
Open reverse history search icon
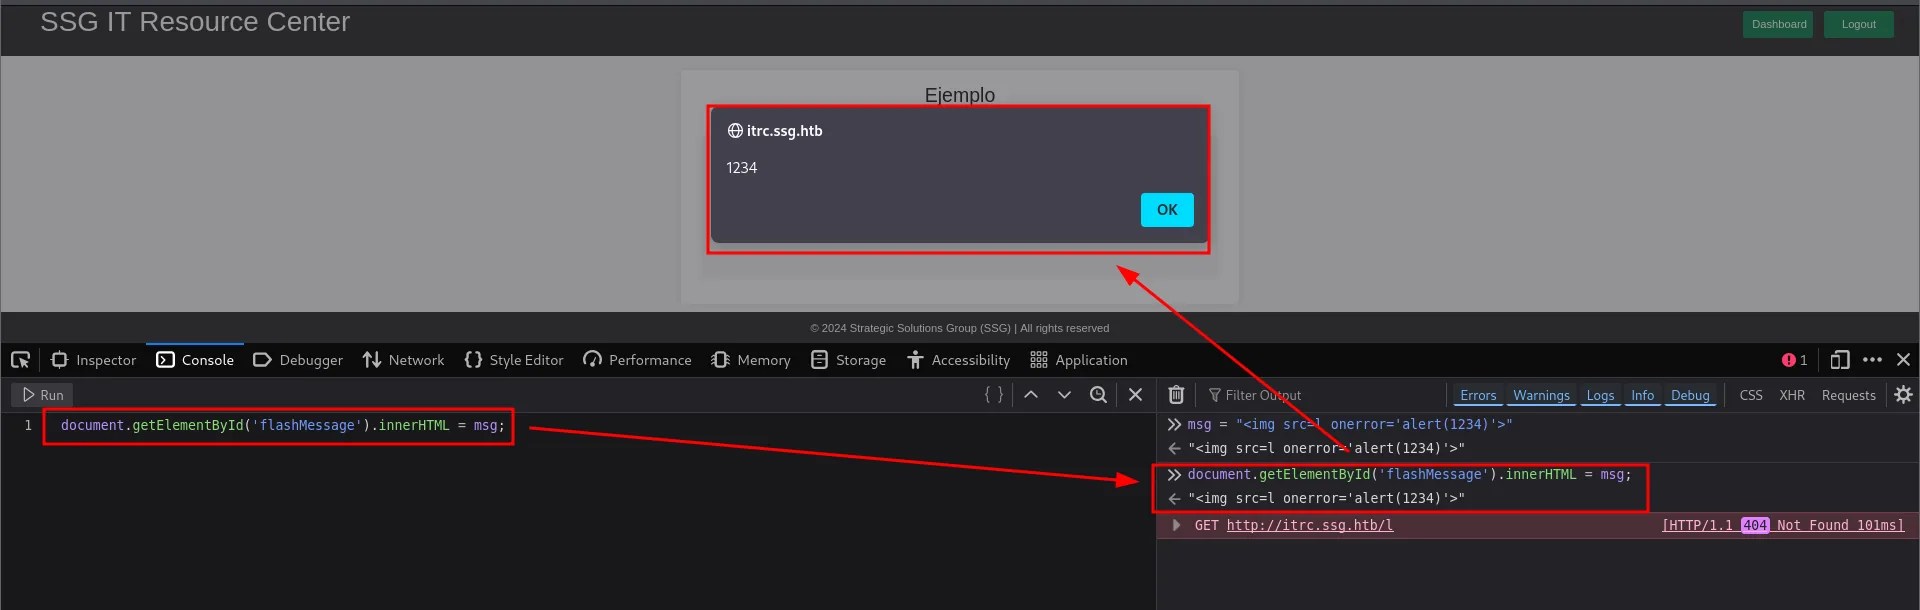(x=1098, y=395)
